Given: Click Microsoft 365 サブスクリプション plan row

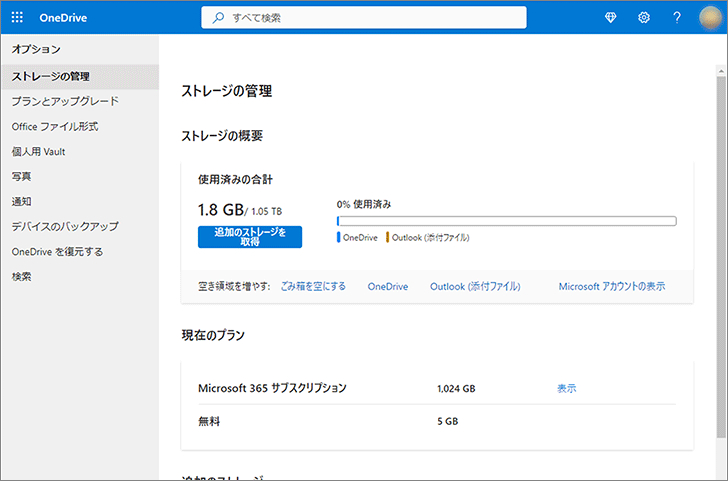Looking at the screenshot, I should [437, 389].
